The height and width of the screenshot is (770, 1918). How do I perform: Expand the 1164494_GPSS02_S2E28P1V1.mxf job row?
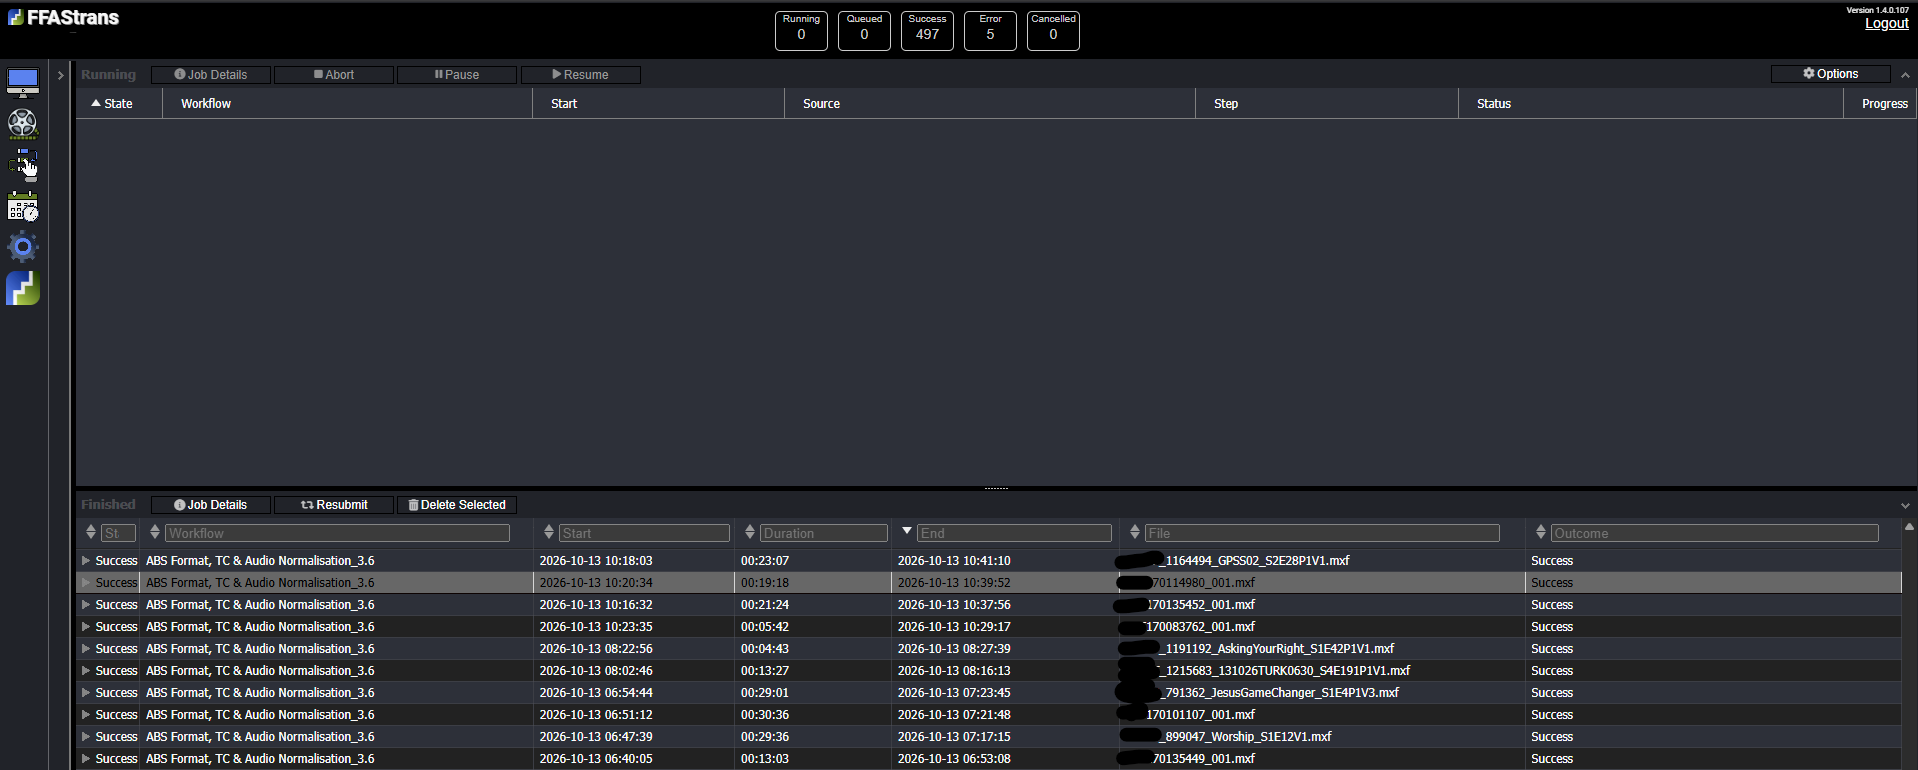[x=86, y=561]
